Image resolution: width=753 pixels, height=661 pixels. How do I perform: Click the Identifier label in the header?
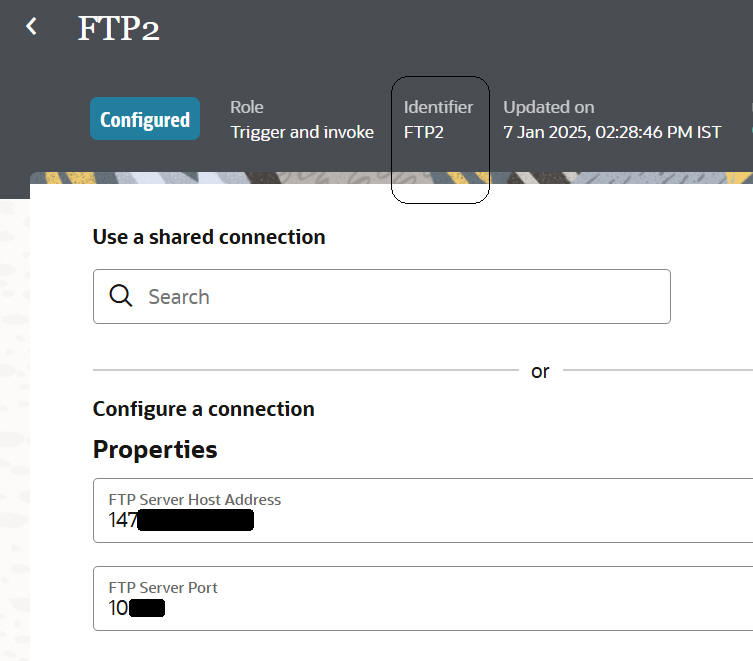[438, 107]
